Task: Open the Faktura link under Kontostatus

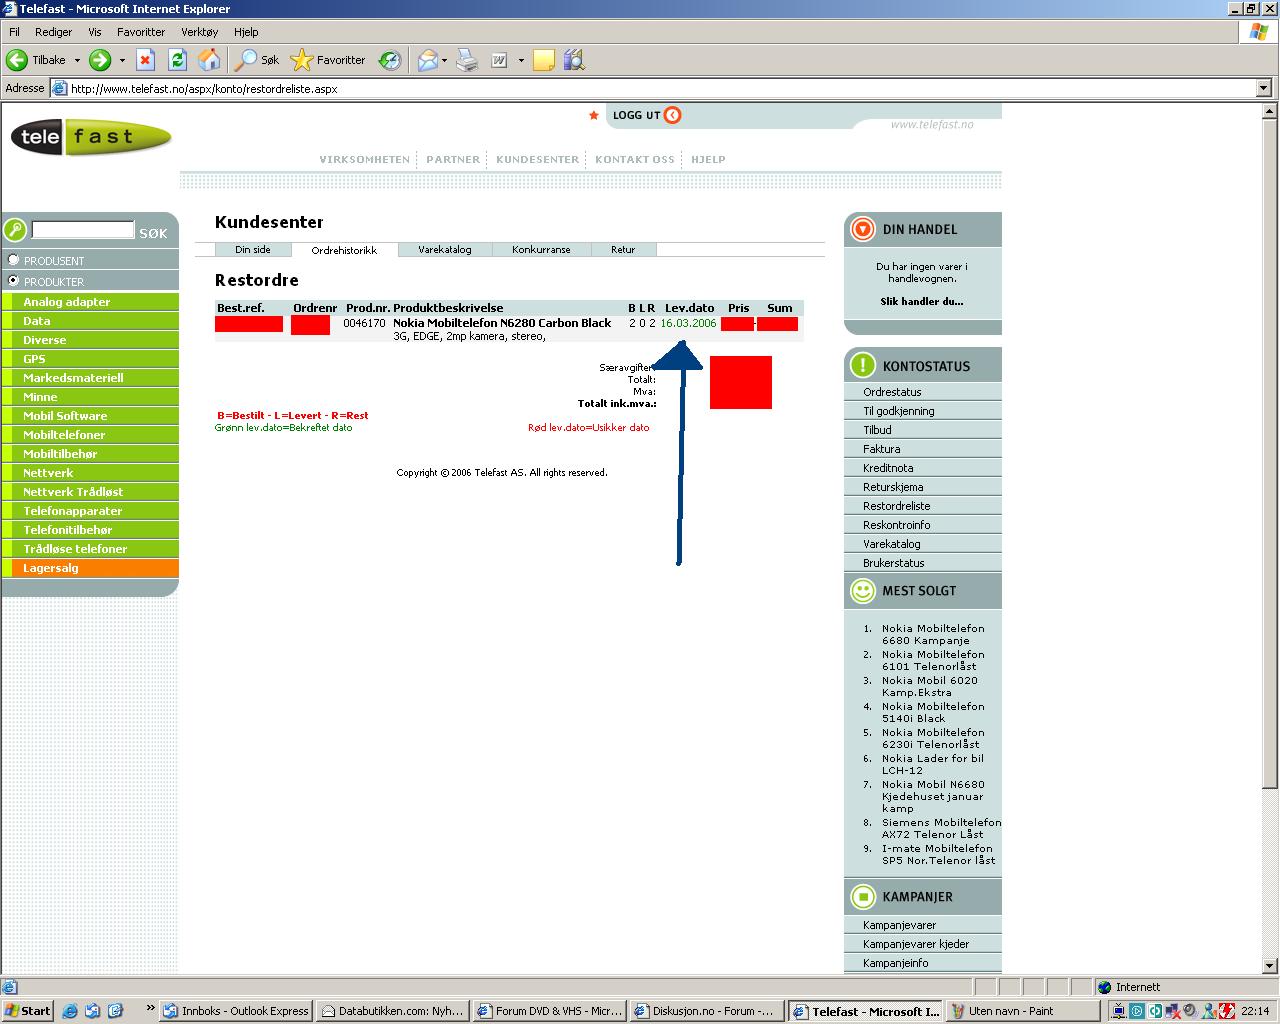Action: click(x=882, y=449)
